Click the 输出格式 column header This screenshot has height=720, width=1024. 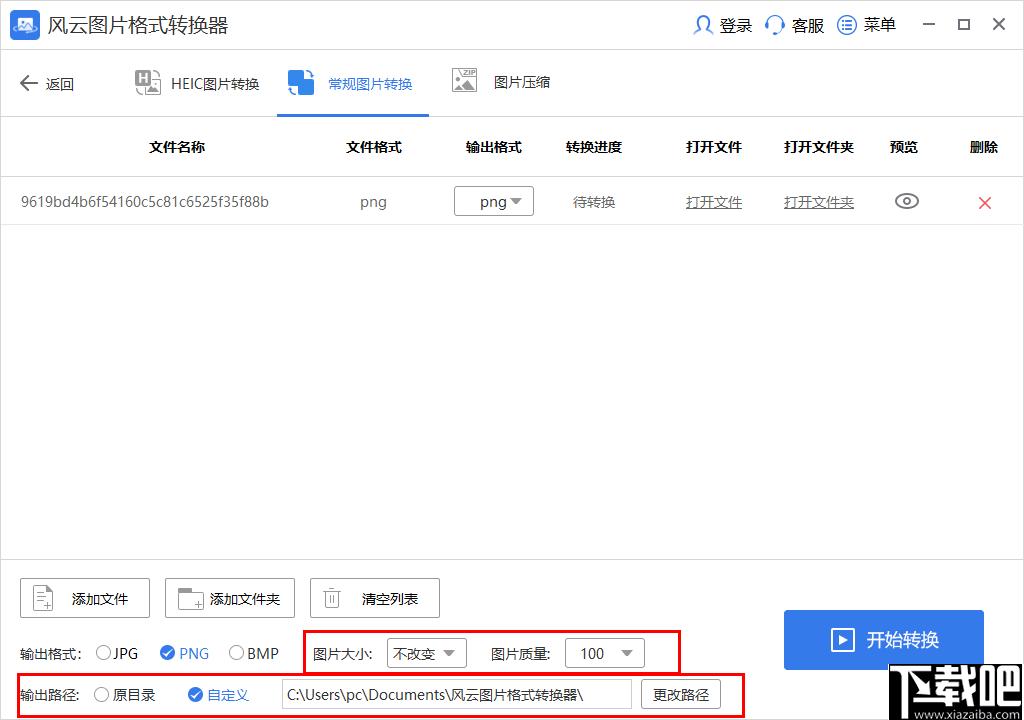tap(494, 147)
